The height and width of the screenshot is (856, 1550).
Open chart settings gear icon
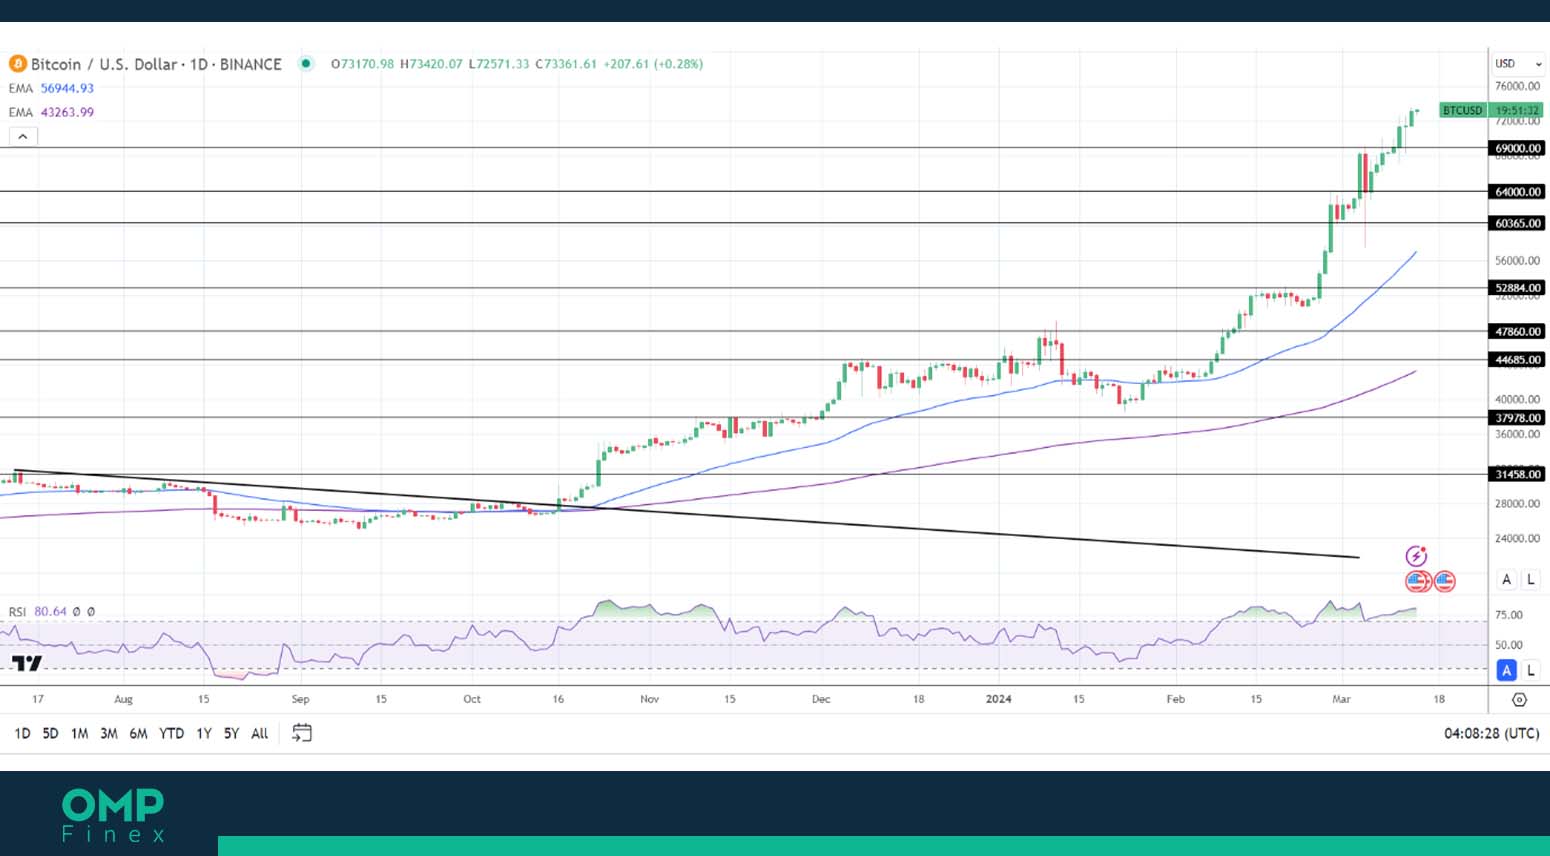(x=1519, y=700)
